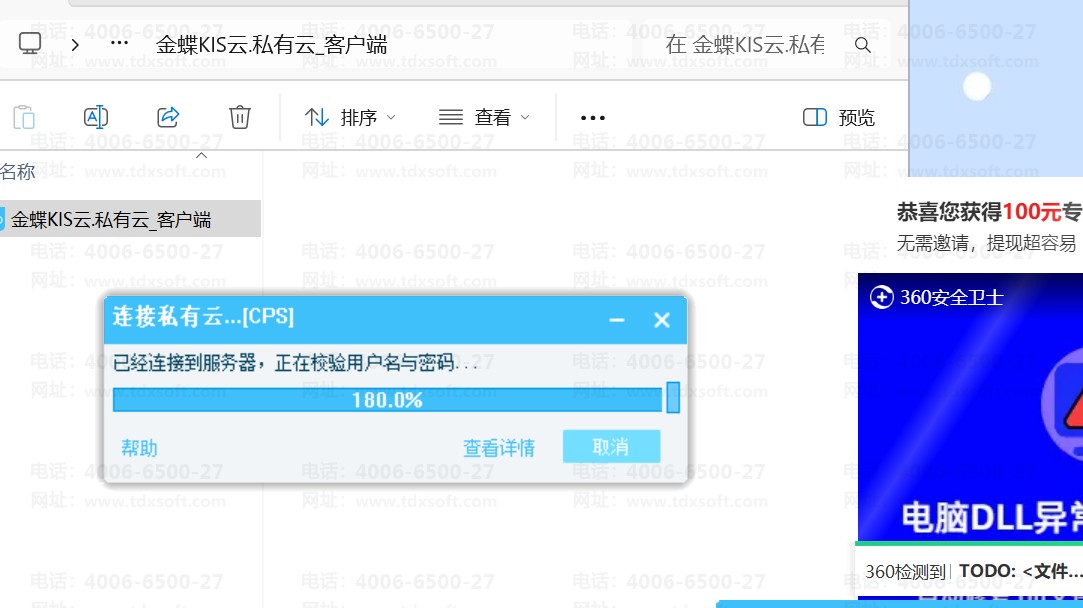Focus the search box 在 金蝶KIS云.私有
This screenshot has width=1083, height=608.
tap(745, 45)
